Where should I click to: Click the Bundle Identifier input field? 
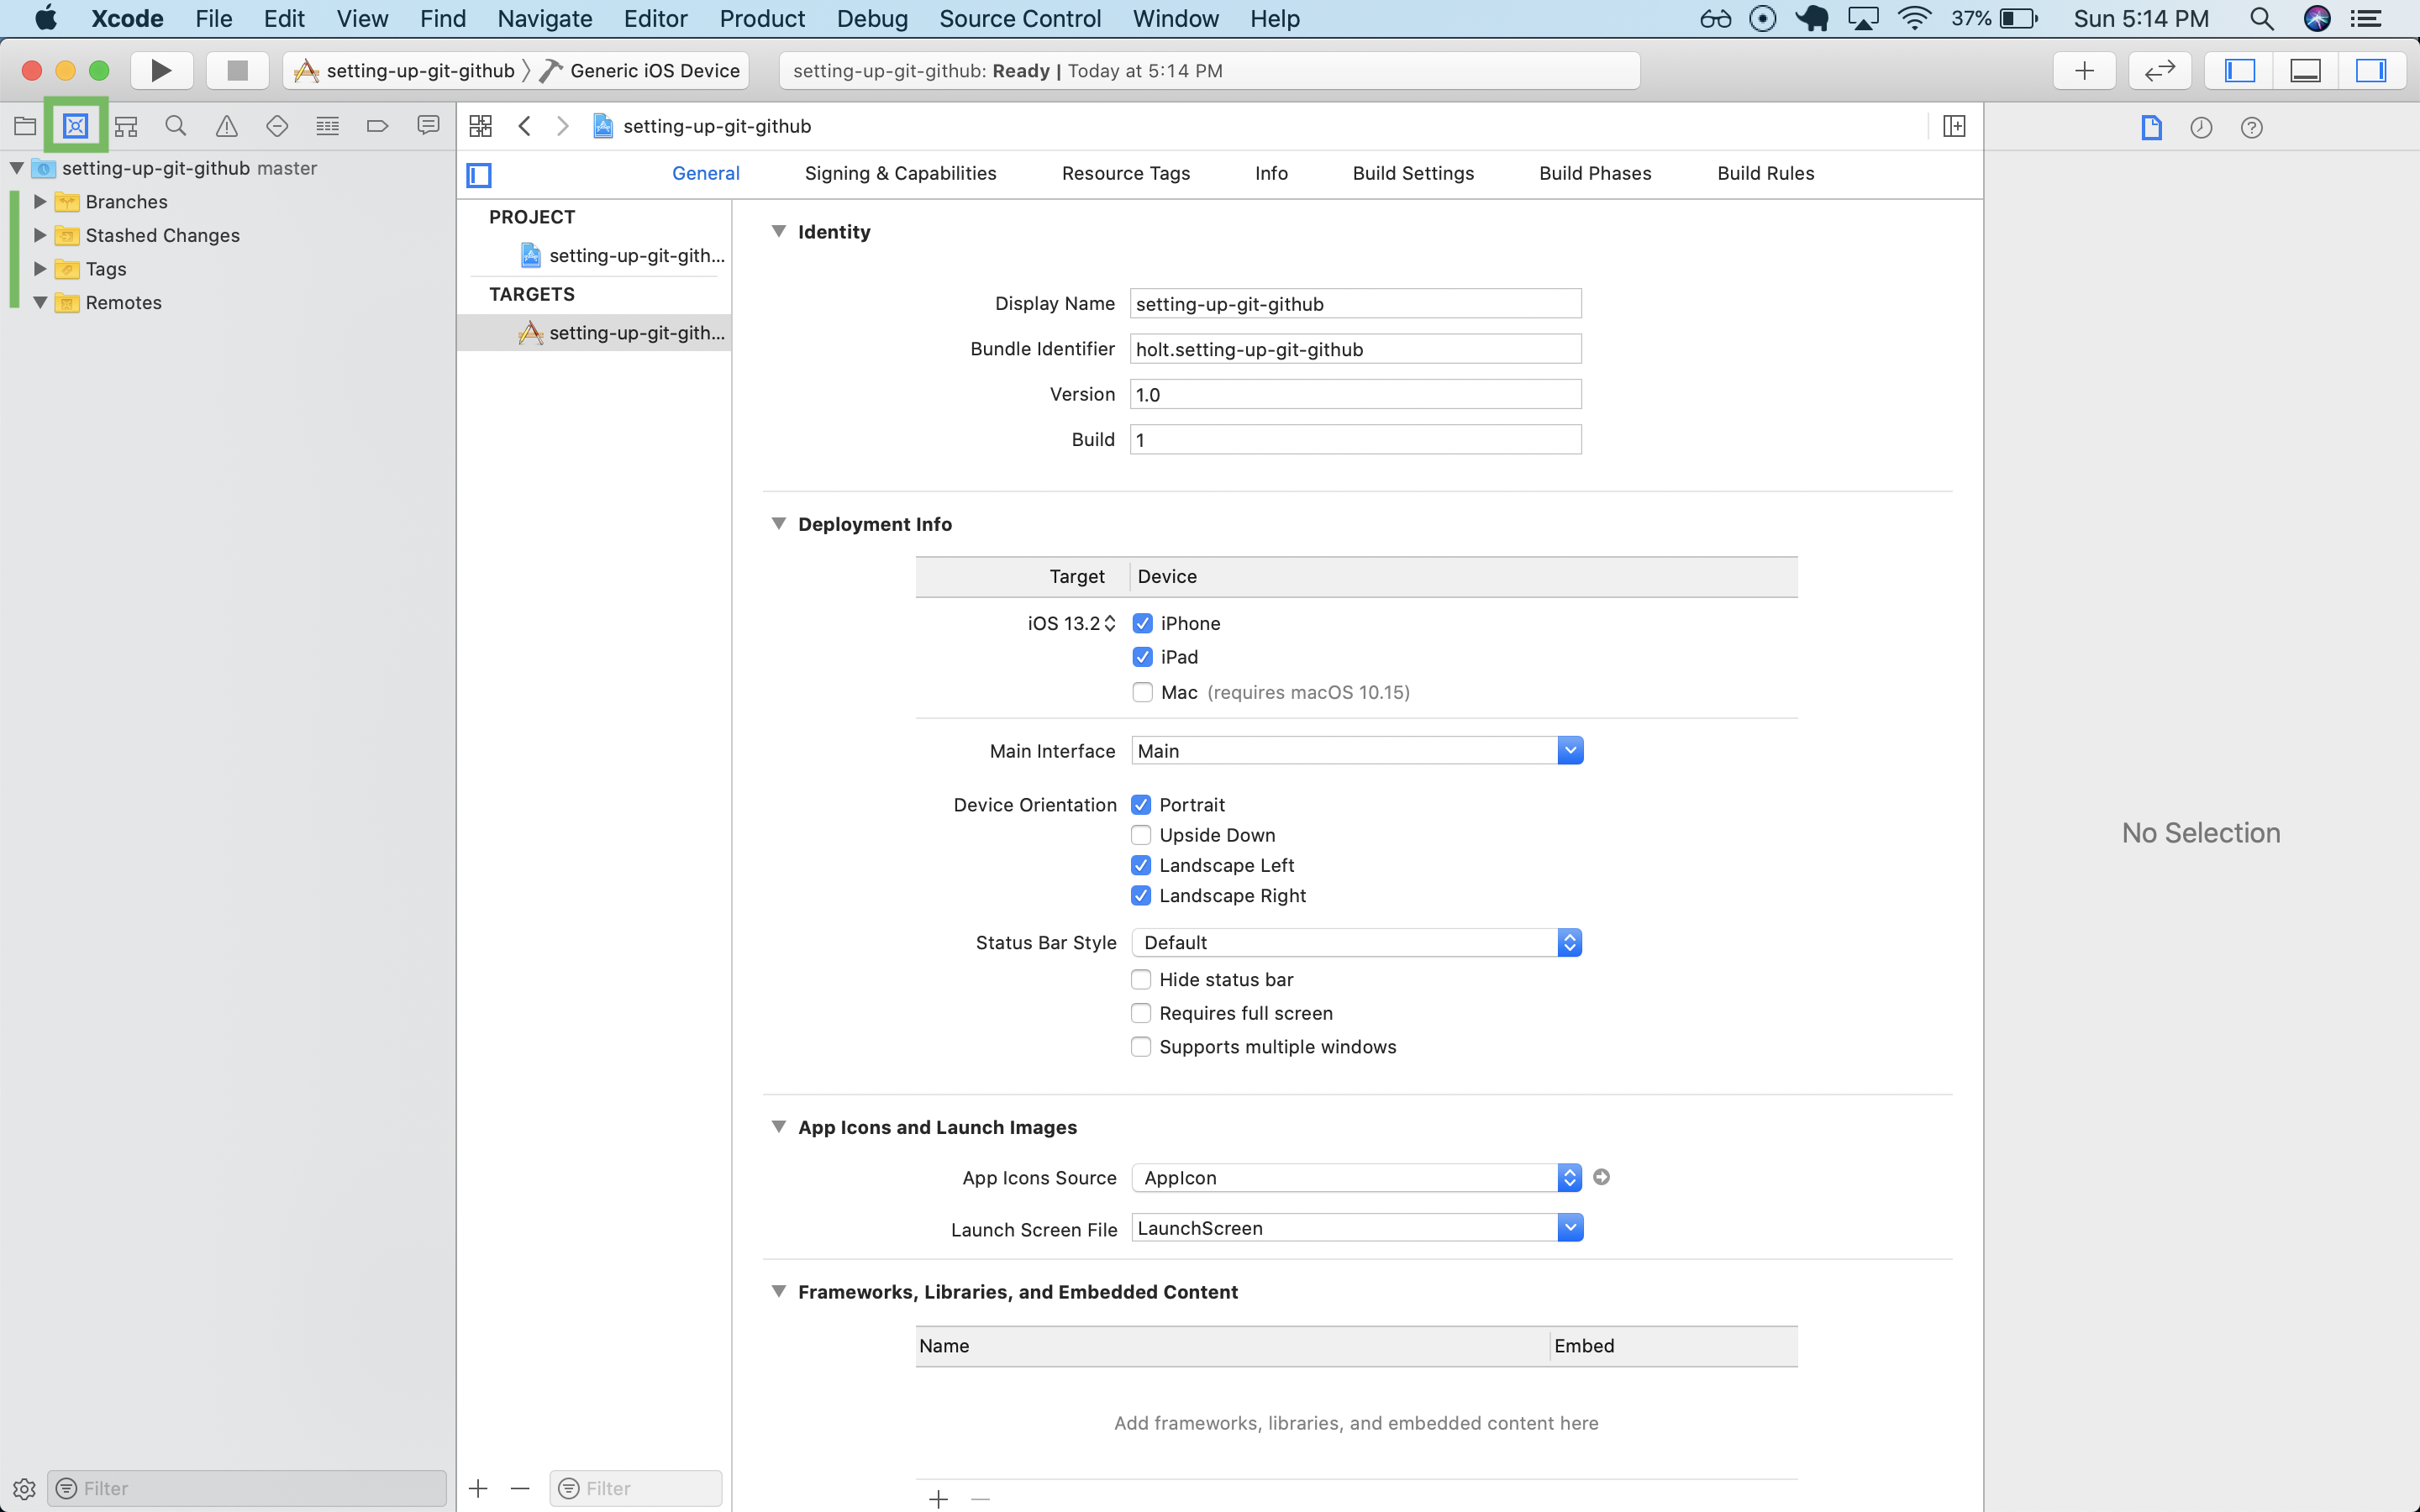1355,349
